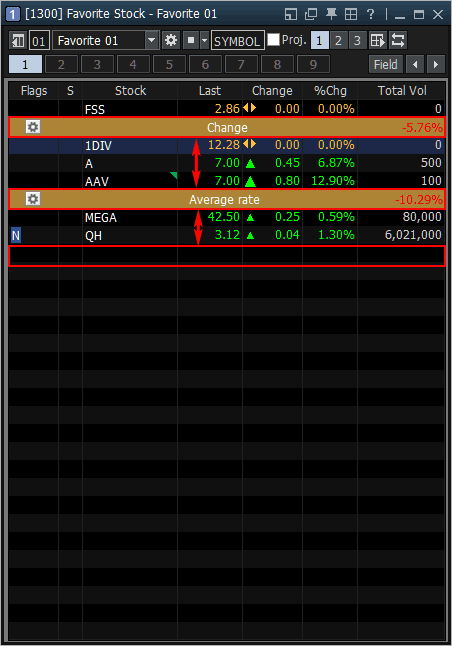
Task: Click the column export icon beside 3
Action: [x=377, y=40]
